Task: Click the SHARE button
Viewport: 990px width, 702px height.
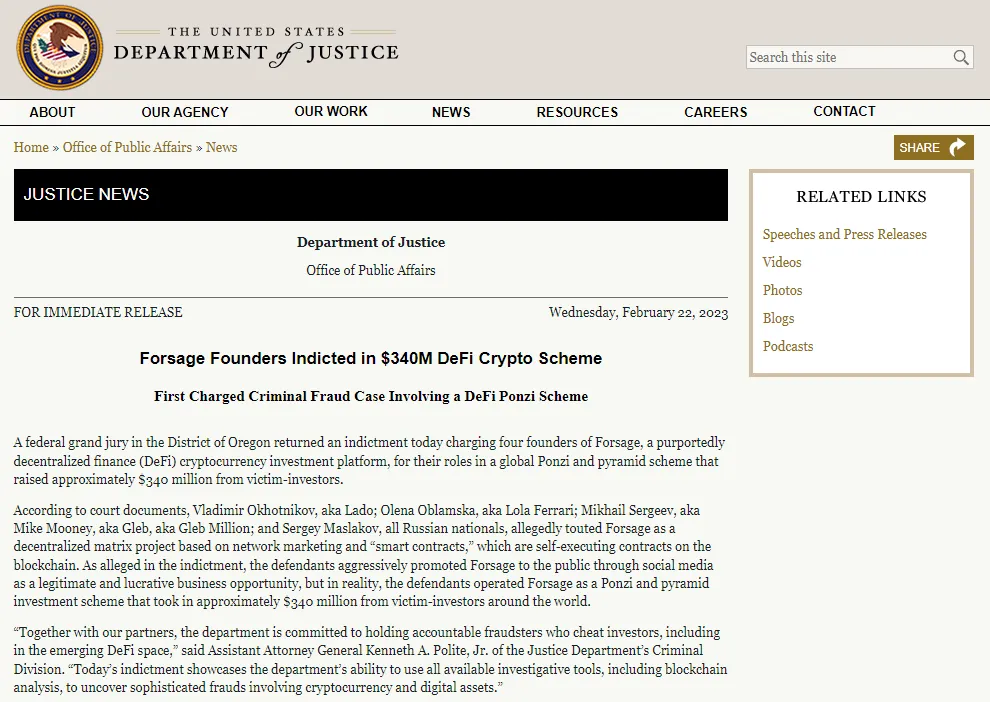Action: pos(933,147)
